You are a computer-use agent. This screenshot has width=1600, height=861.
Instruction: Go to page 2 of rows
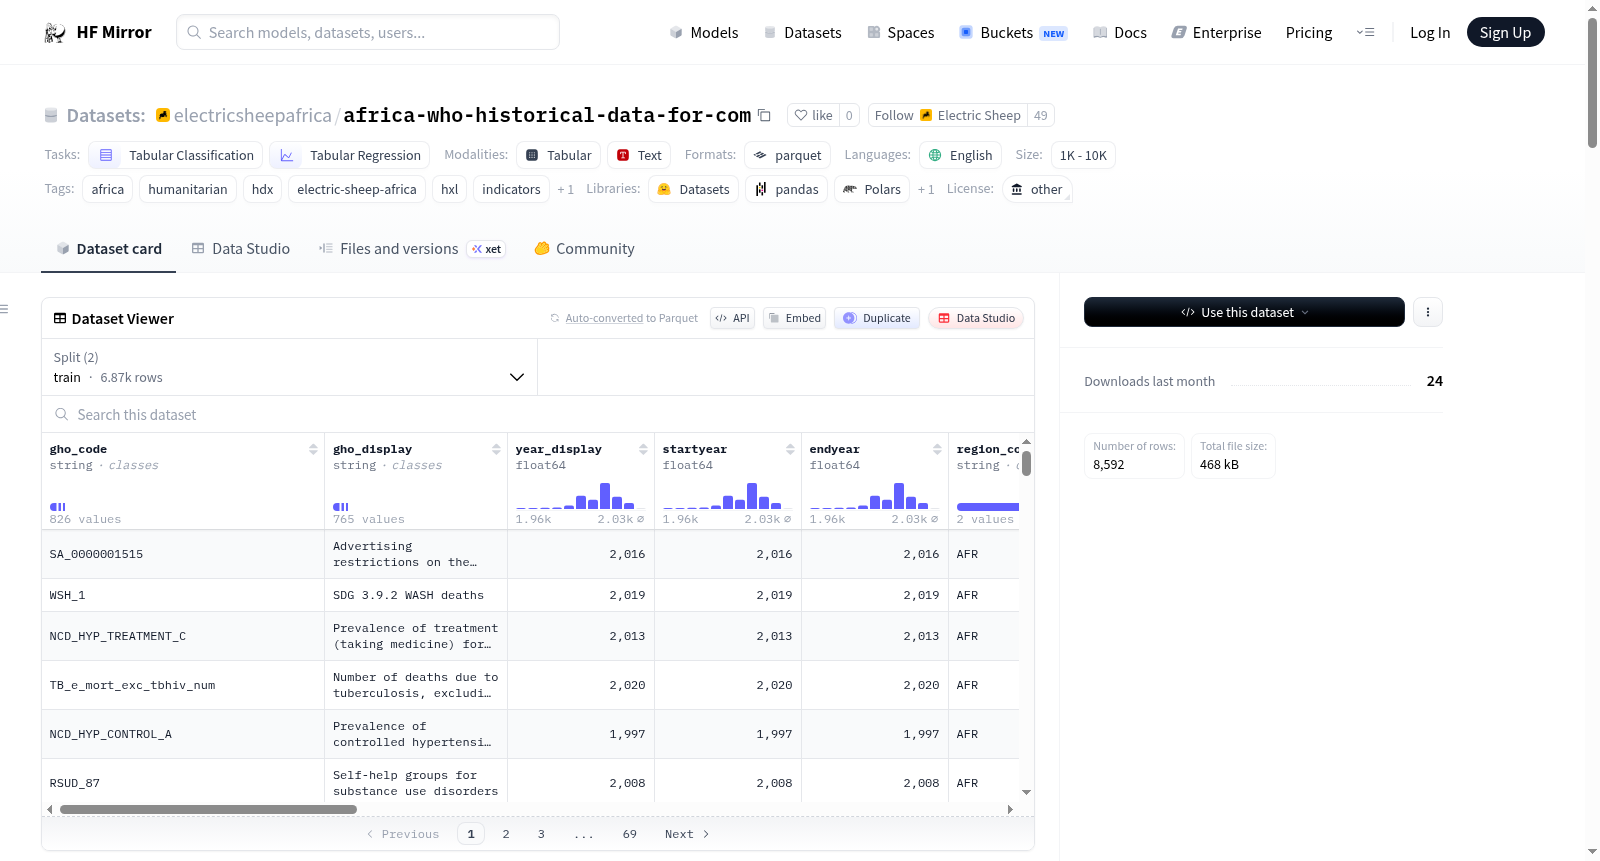pos(506,834)
